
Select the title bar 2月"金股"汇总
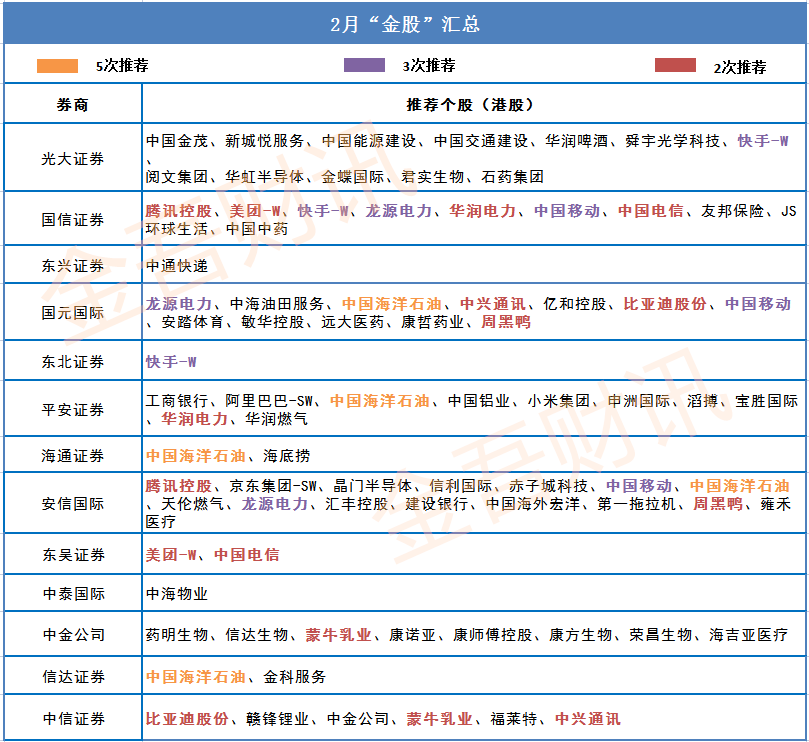click(x=404, y=23)
